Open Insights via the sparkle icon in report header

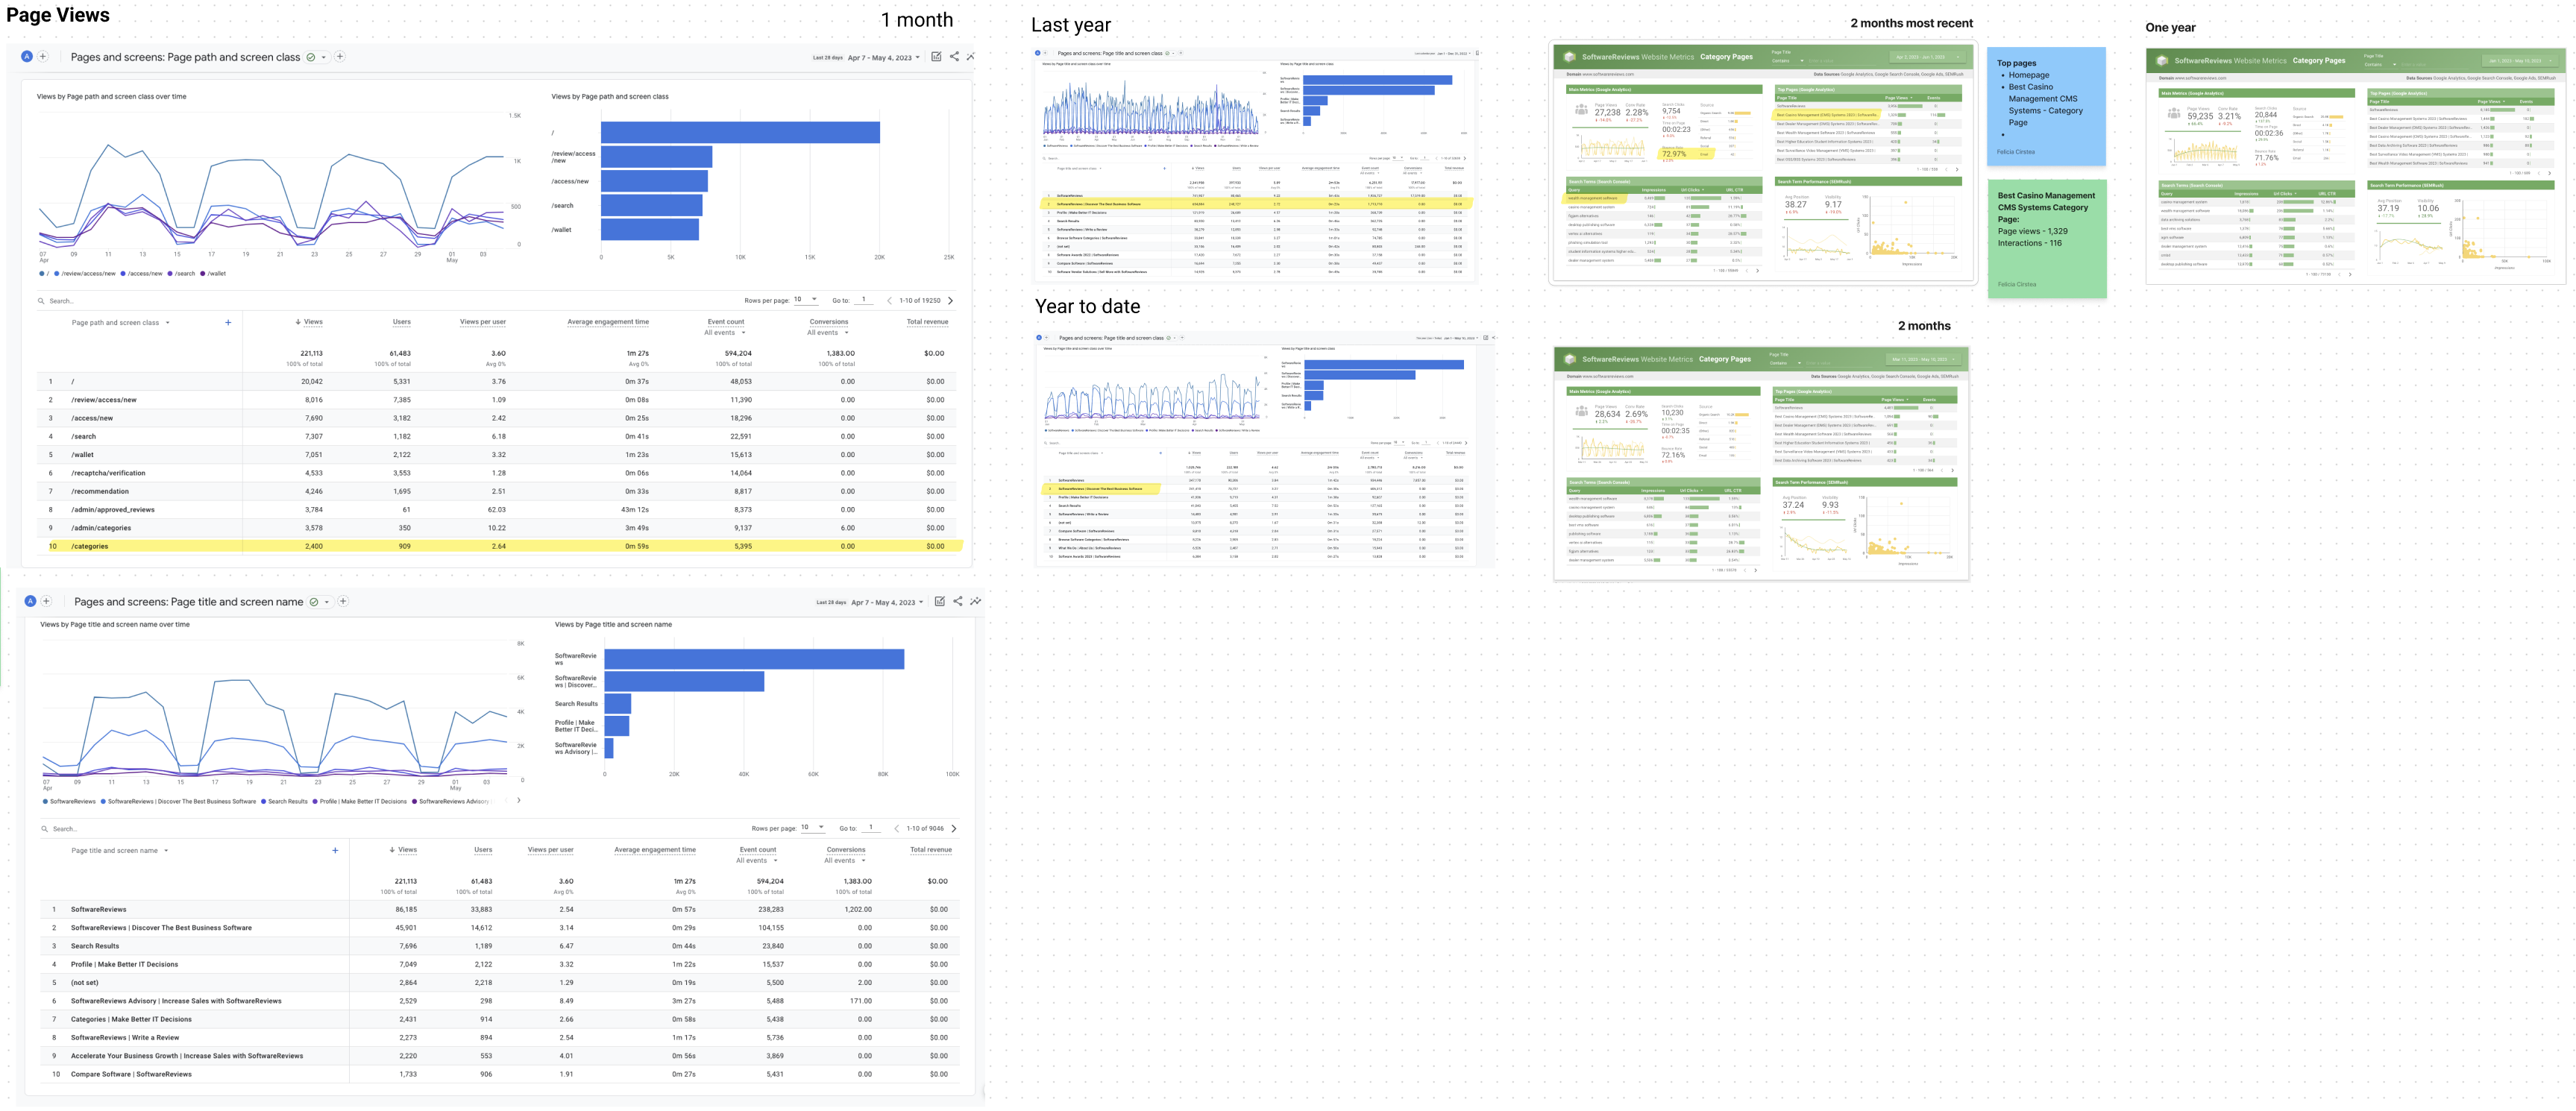point(971,57)
